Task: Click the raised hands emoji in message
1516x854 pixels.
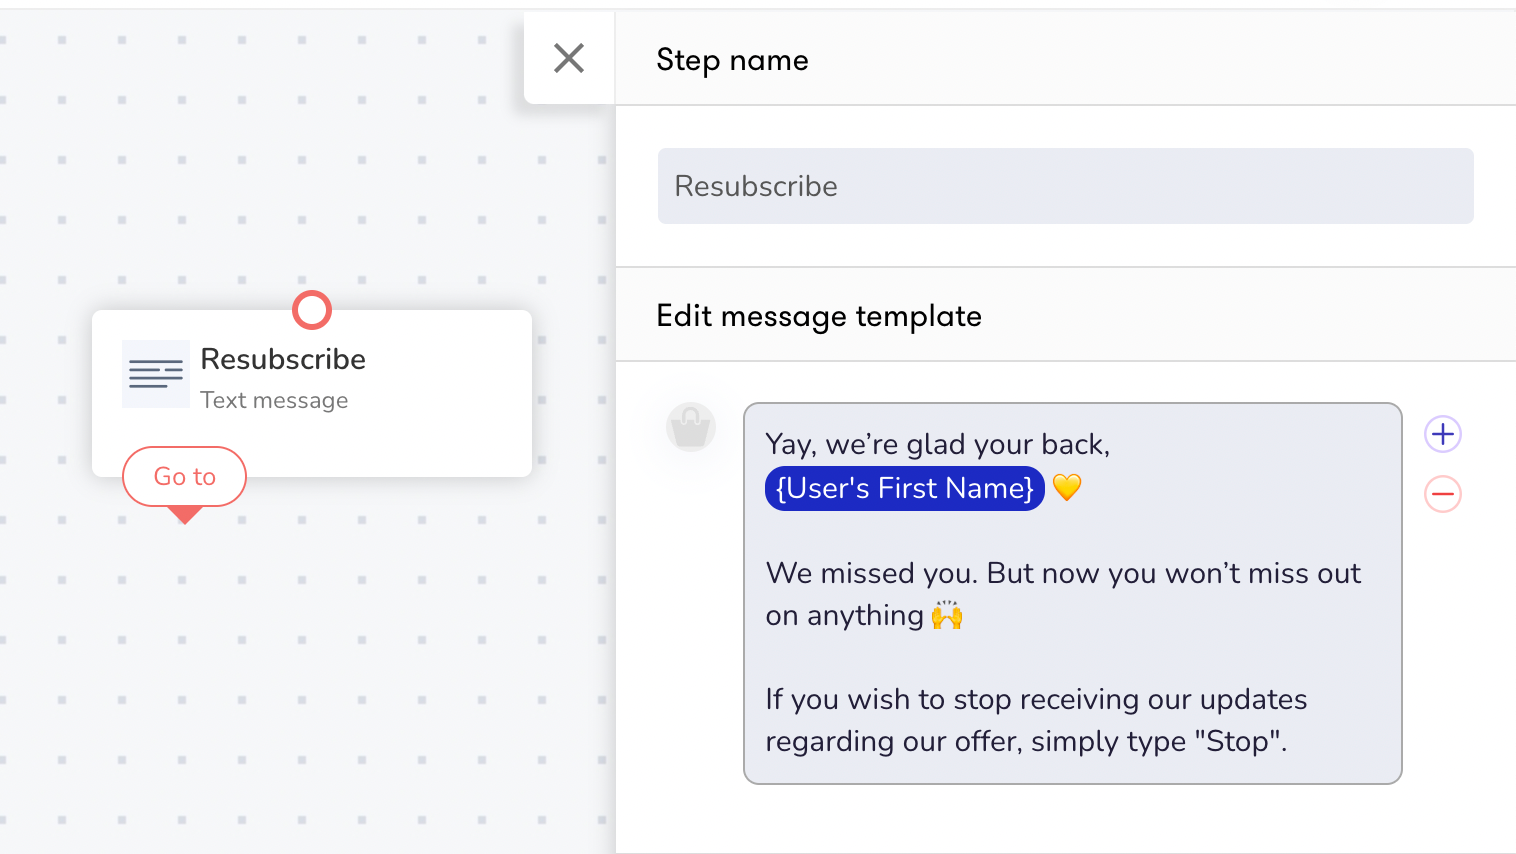Action: pos(947,615)
